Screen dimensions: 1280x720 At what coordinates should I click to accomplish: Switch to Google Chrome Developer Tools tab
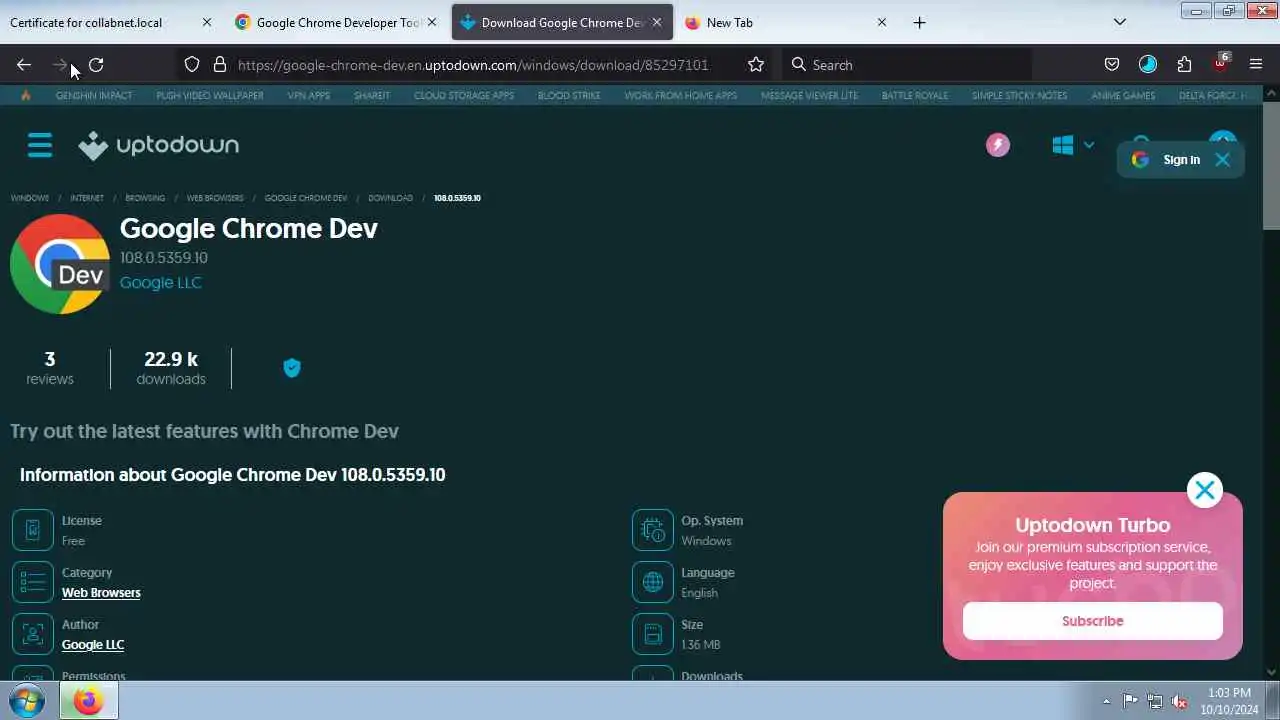pos(337,22)
